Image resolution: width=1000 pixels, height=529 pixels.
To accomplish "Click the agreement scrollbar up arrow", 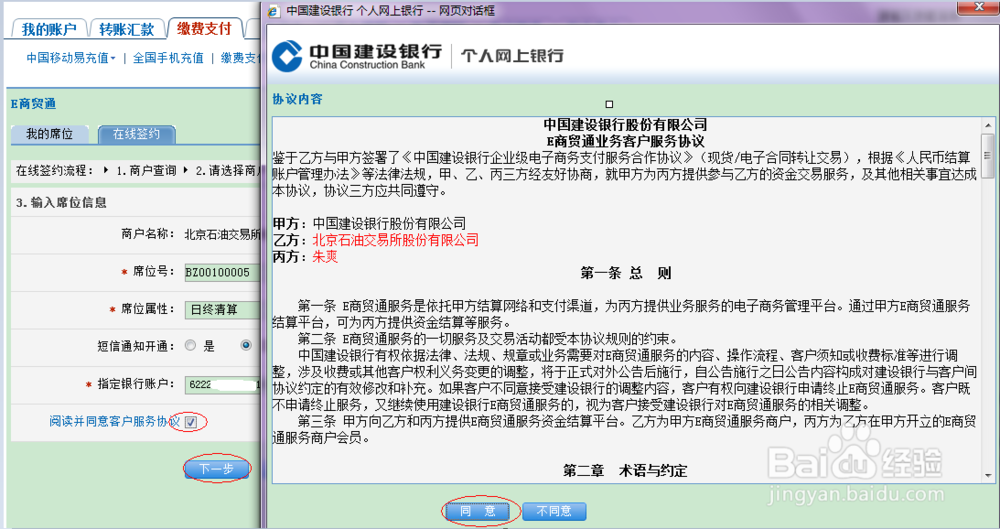I will click(988, 124).
